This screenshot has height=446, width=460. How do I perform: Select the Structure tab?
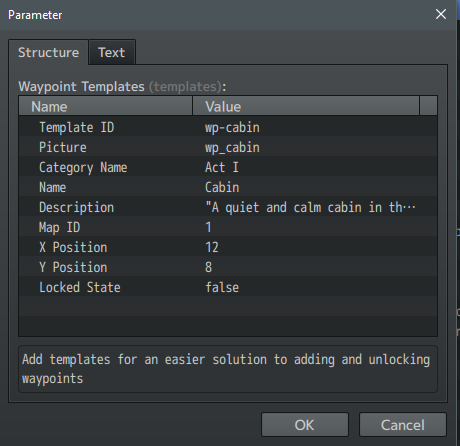pyautogui.click(x=48, y=52)
